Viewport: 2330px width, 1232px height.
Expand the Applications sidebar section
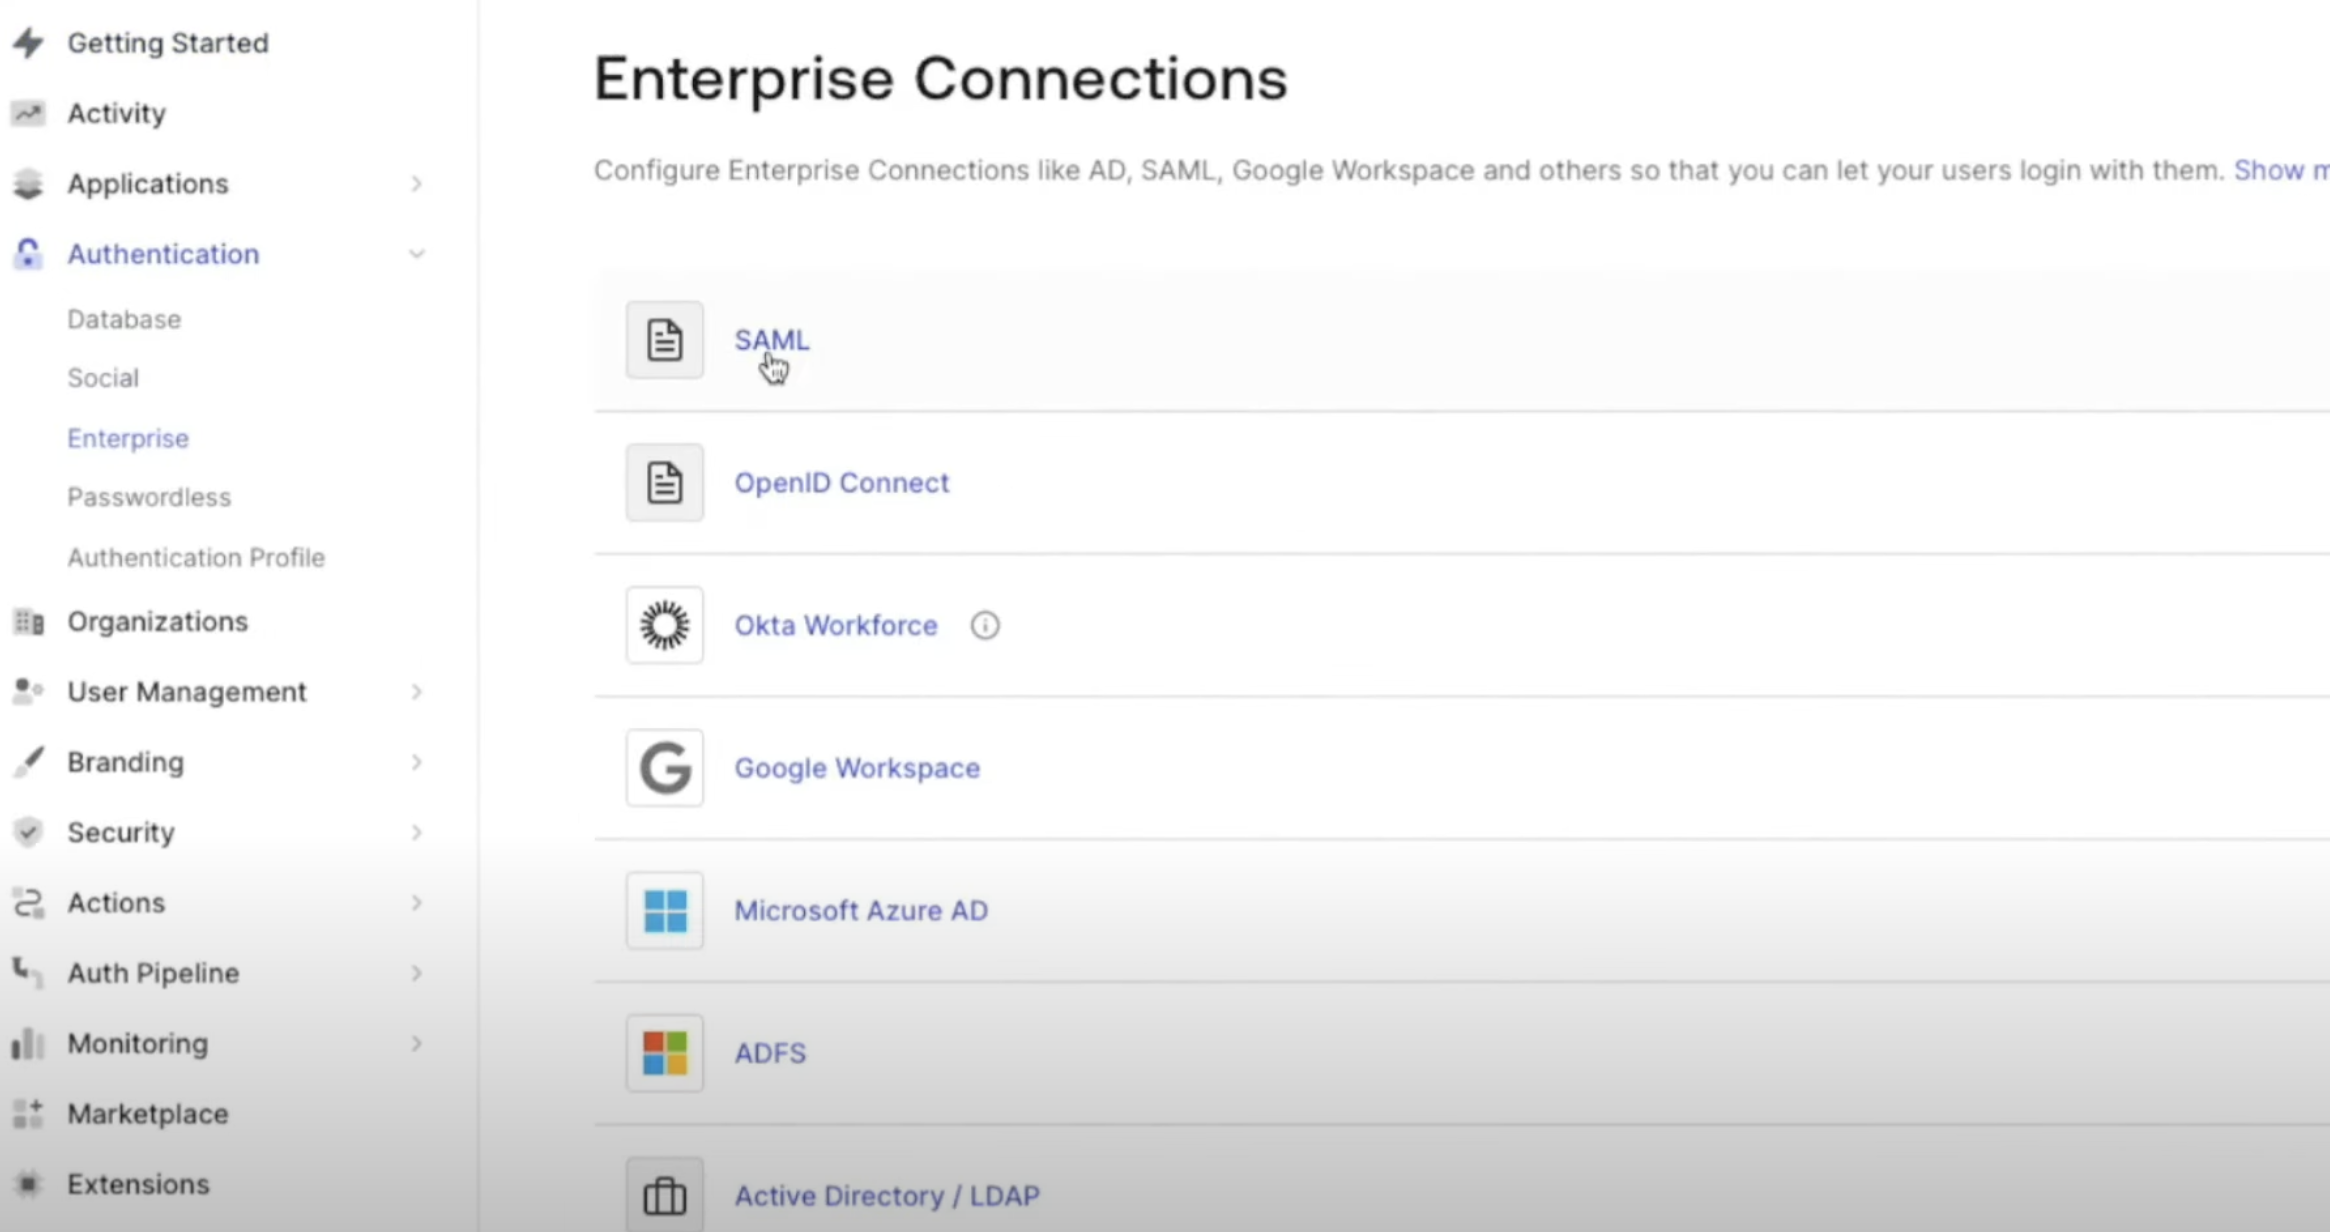[416, 184]
